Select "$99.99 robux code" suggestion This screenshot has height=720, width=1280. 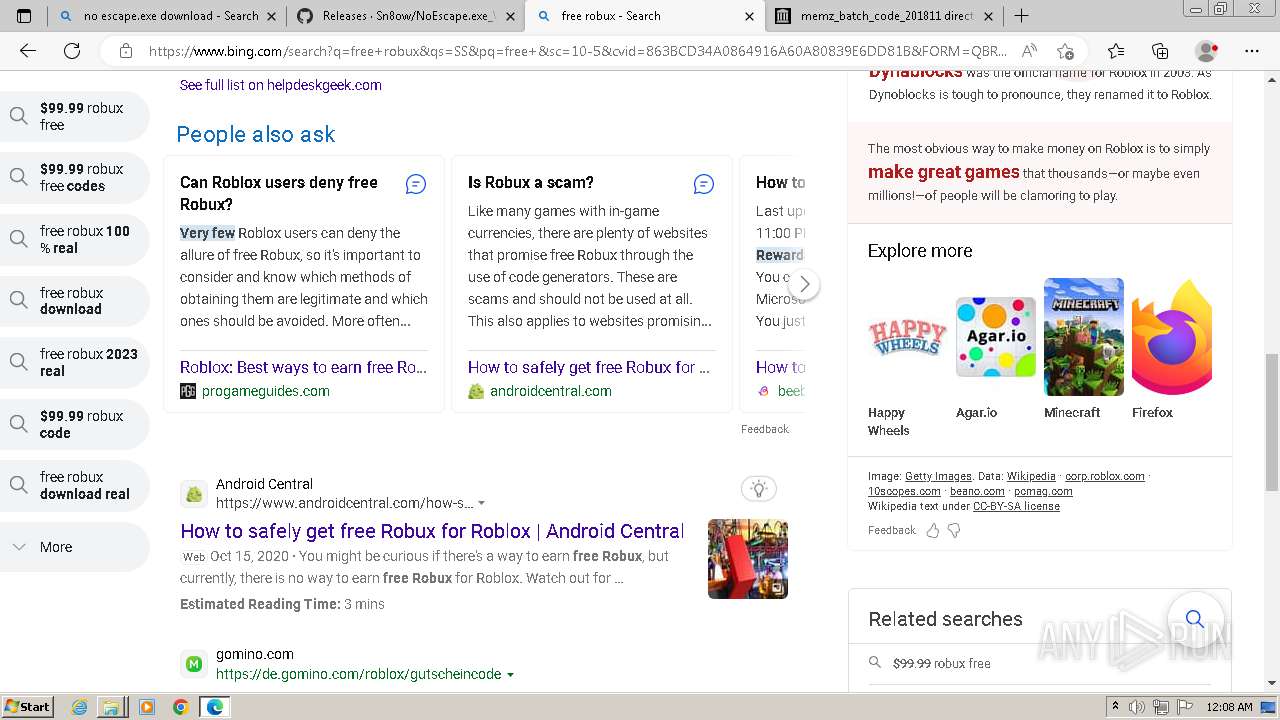[75, 424]
